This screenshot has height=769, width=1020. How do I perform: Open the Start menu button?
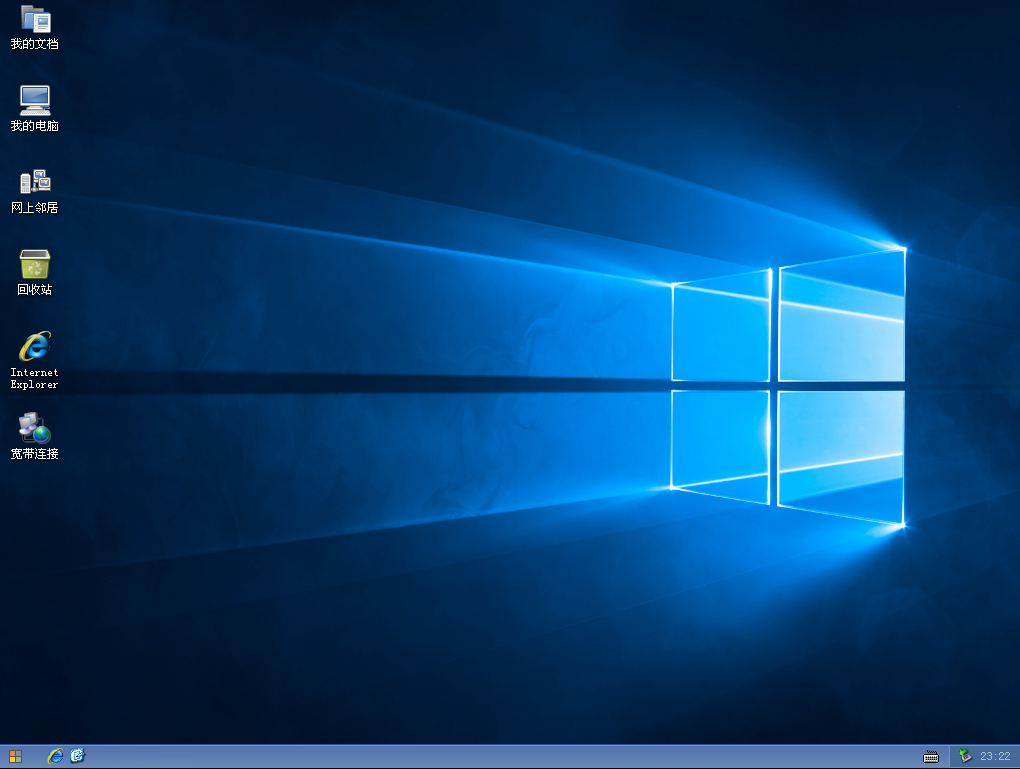tap(16, 756)
